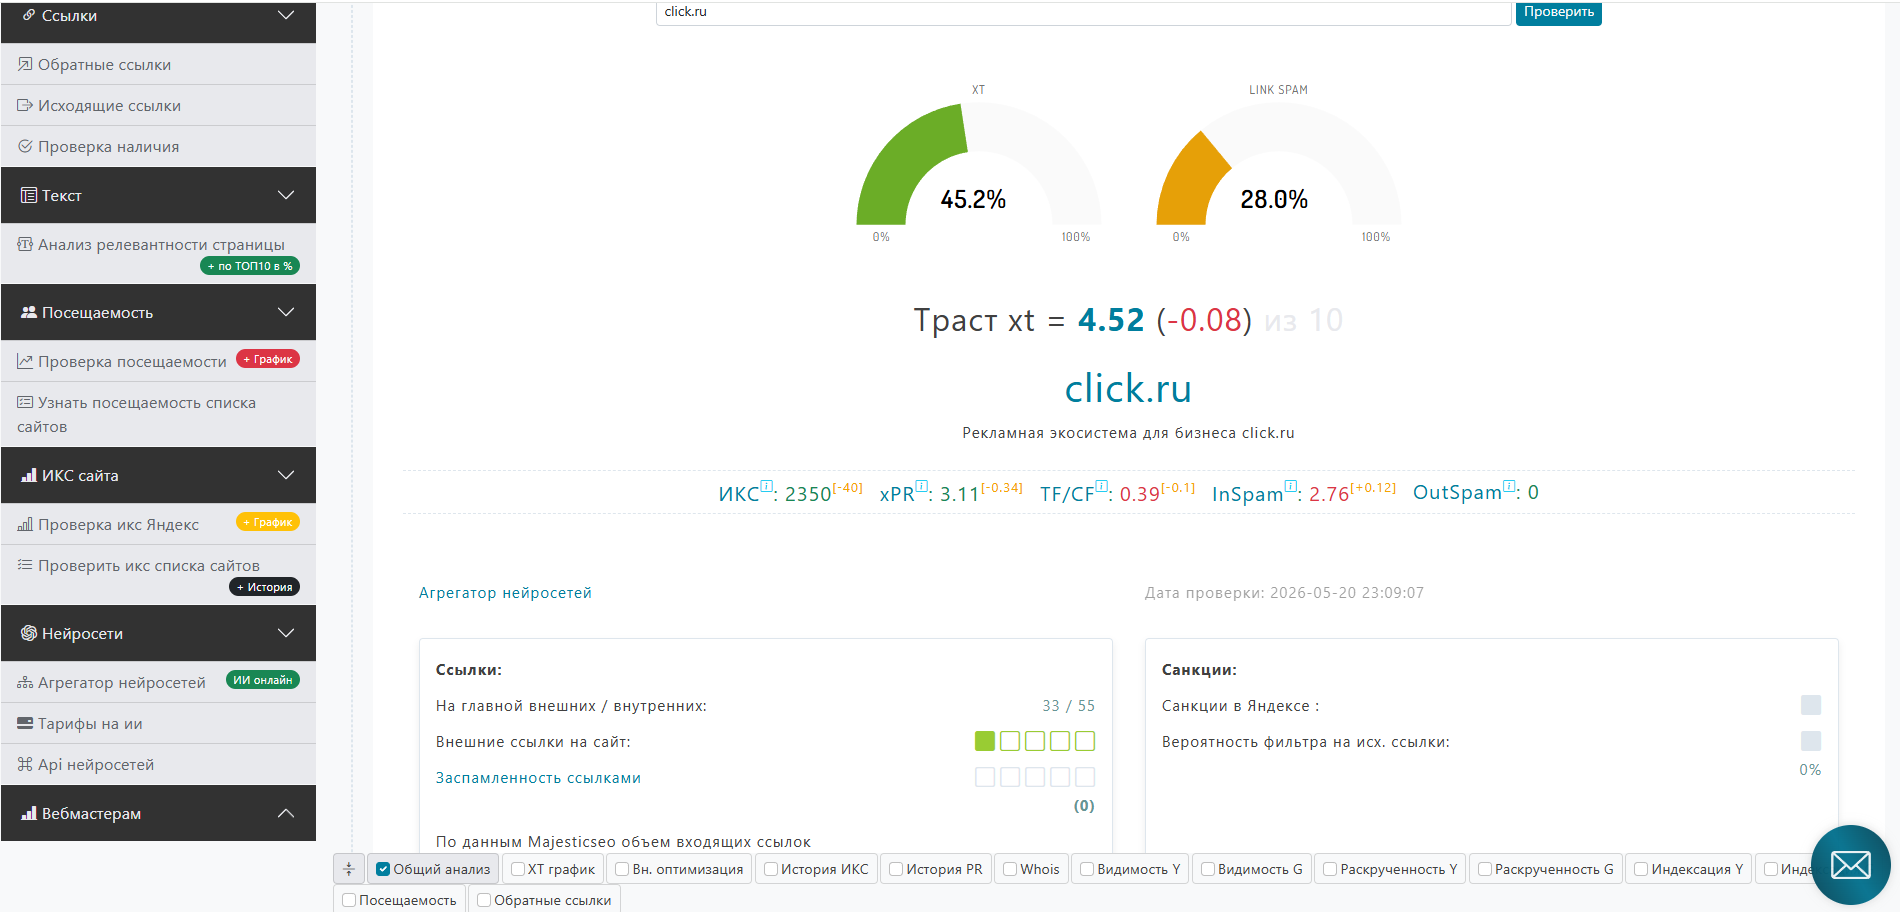Click the orange LINK SPAM 28.0% gauge
1900x912 pixels.
[x=1278, y=165]
